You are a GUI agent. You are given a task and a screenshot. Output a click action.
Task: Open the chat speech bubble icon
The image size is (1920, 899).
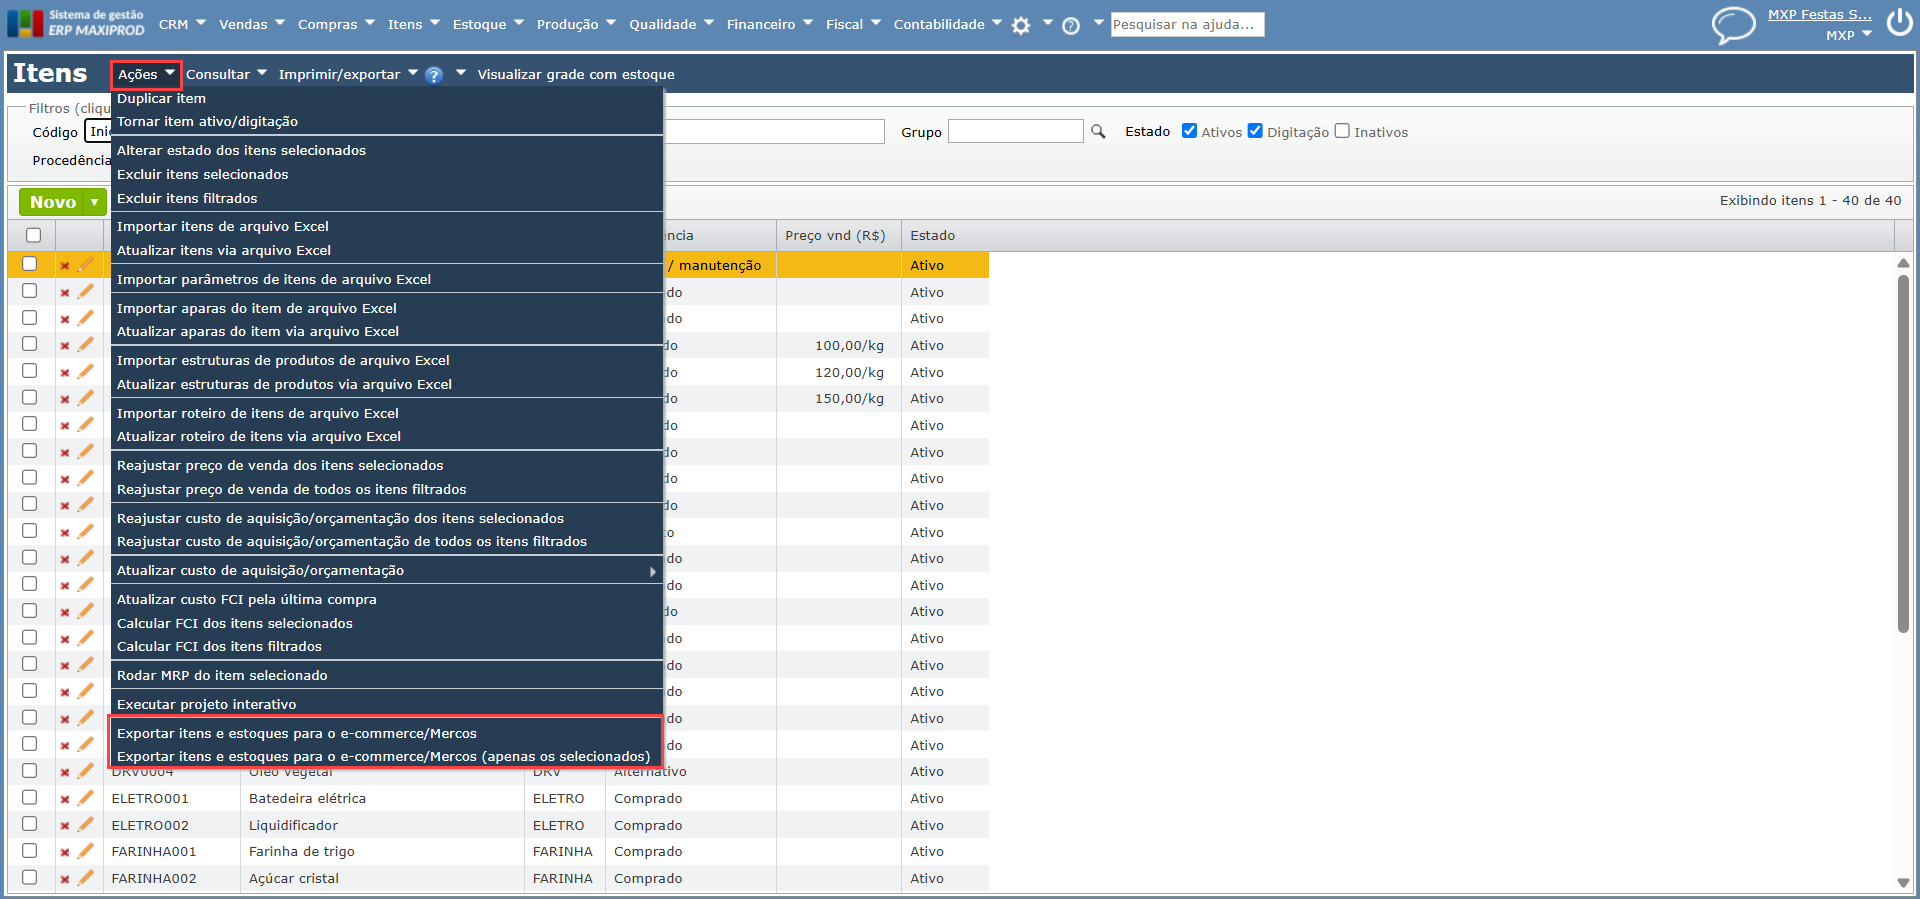point(1733,24)
